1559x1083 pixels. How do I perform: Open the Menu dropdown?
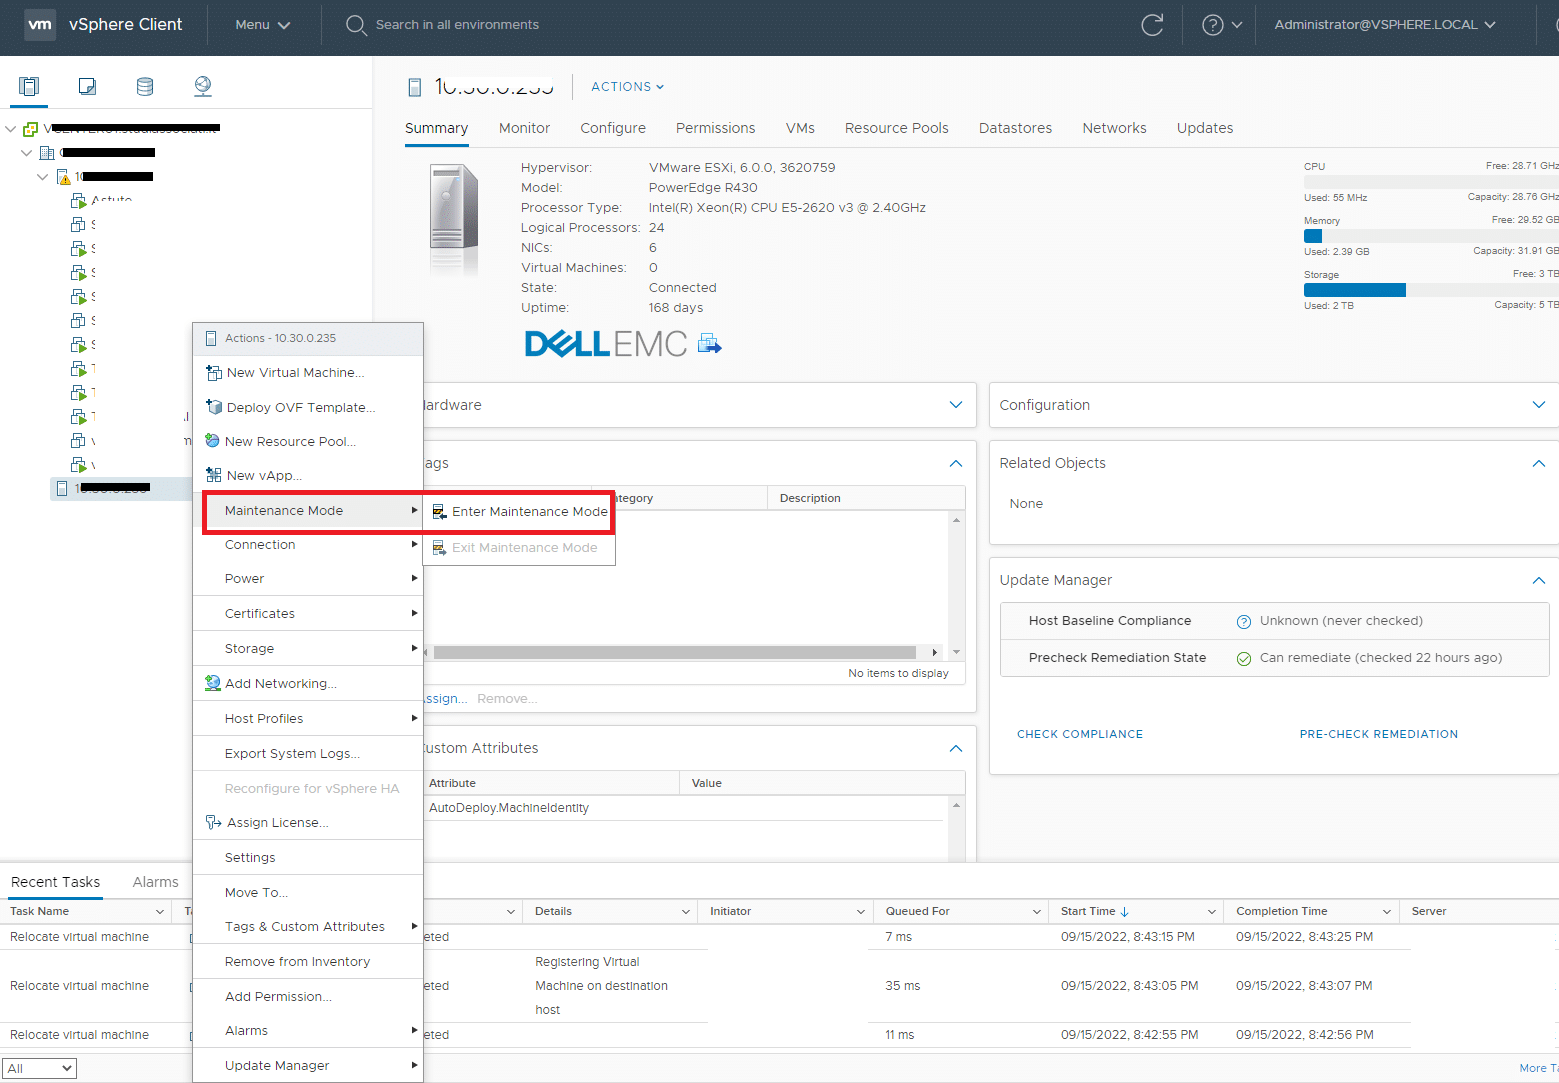click(263, 25)
